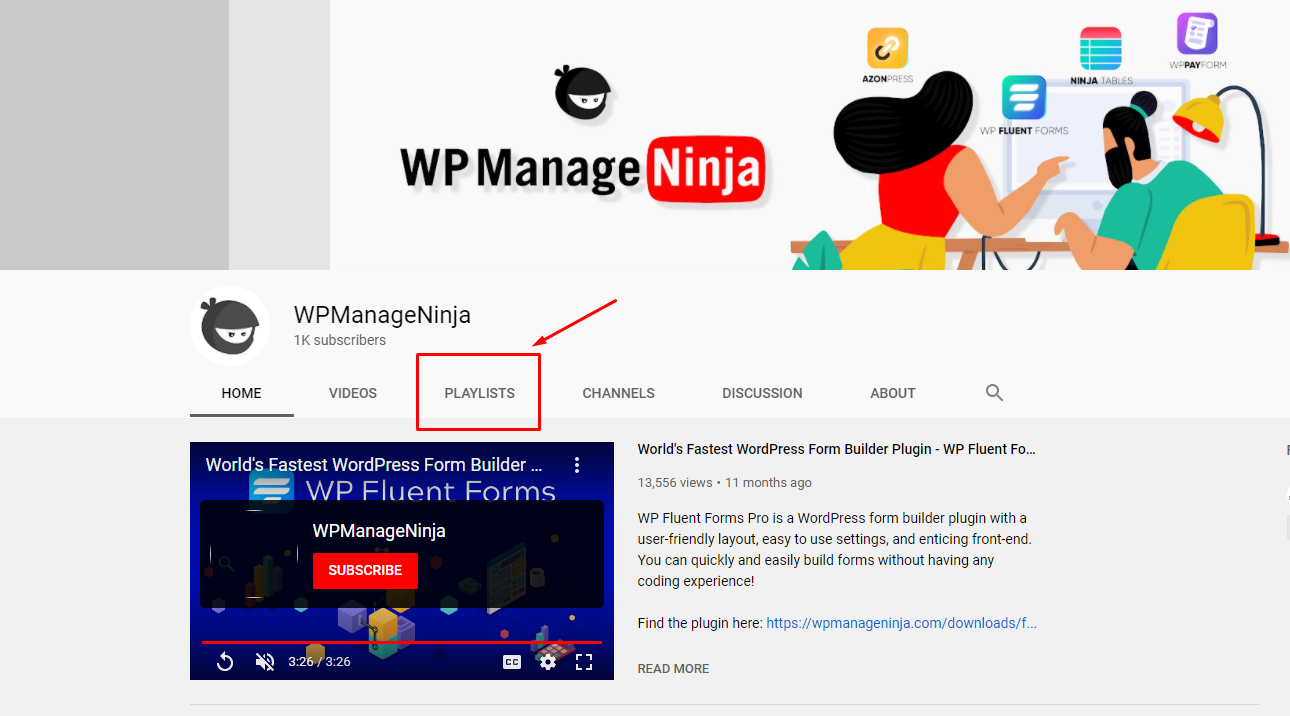The height and width of the screenshot is (716, 1290).
Task: Open the wpmanageninja.com downloads link
Action: 902,623
